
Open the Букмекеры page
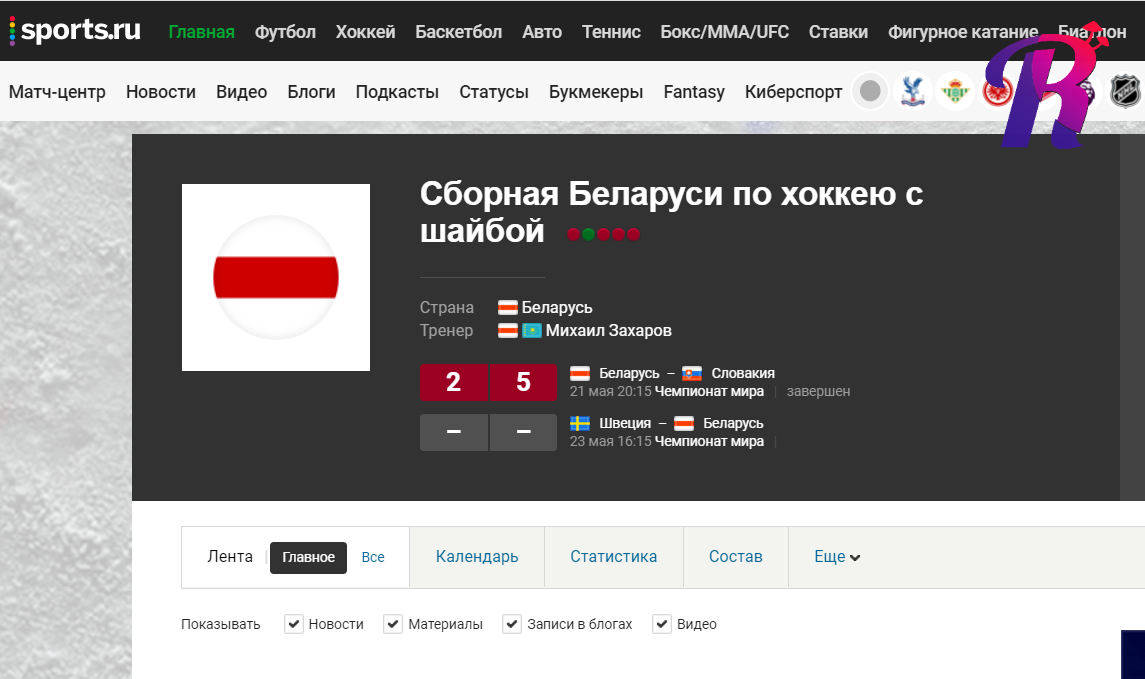pyautogui.click(x=596, y=92)
